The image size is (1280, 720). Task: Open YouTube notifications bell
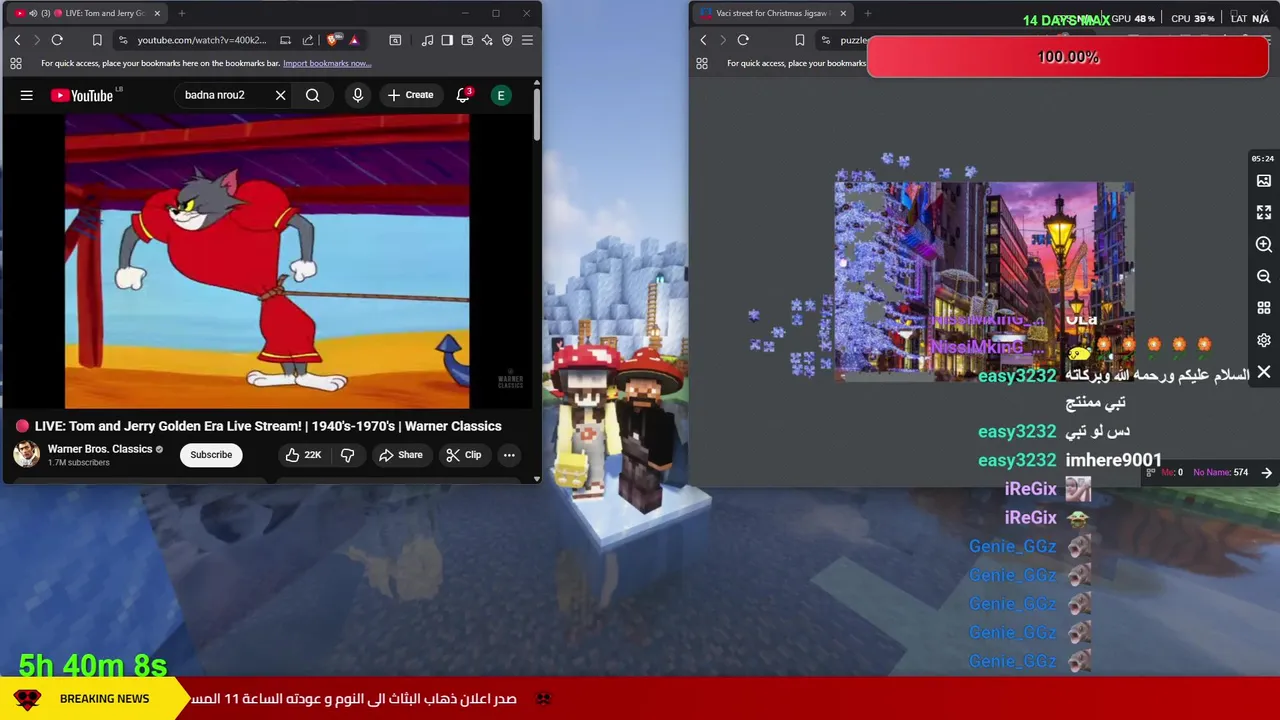click(463, 95)
